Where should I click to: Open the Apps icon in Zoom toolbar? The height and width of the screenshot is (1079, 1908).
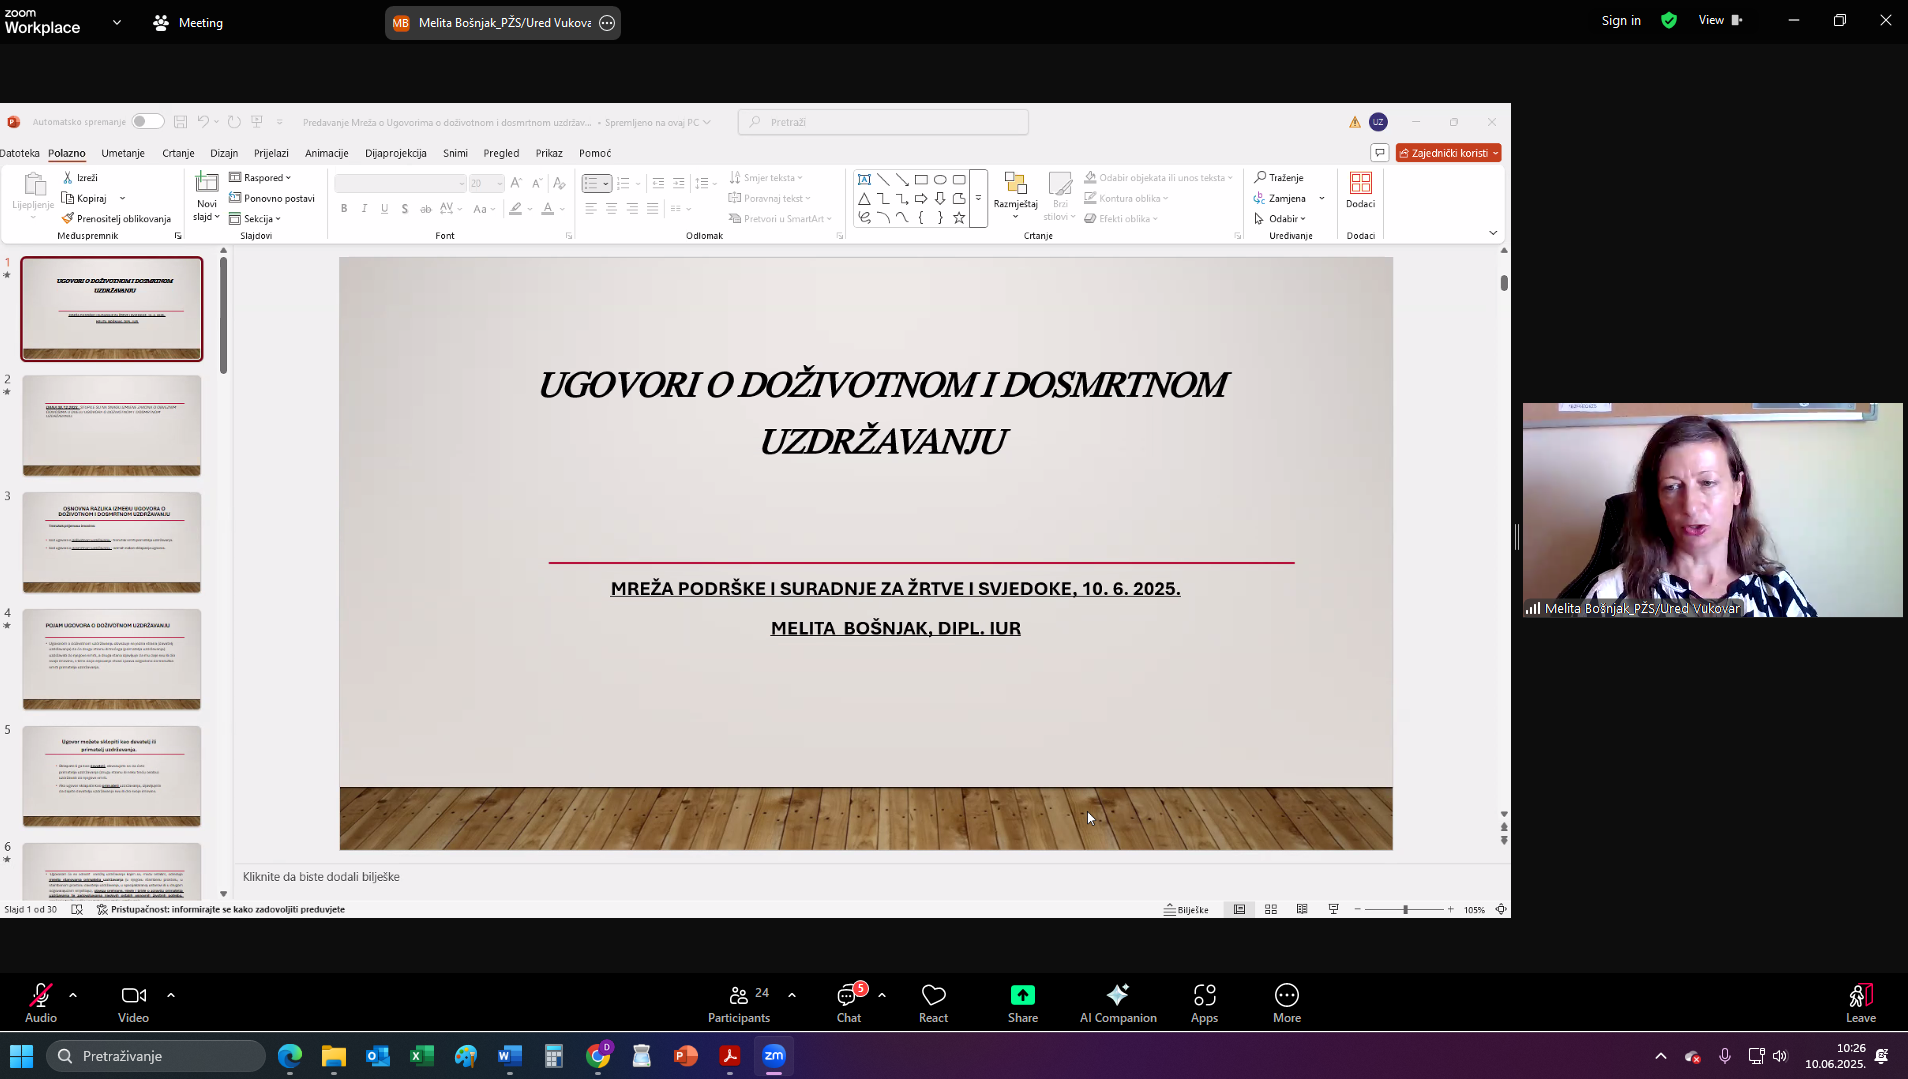pyautogui.click(x=1204, y=995)
